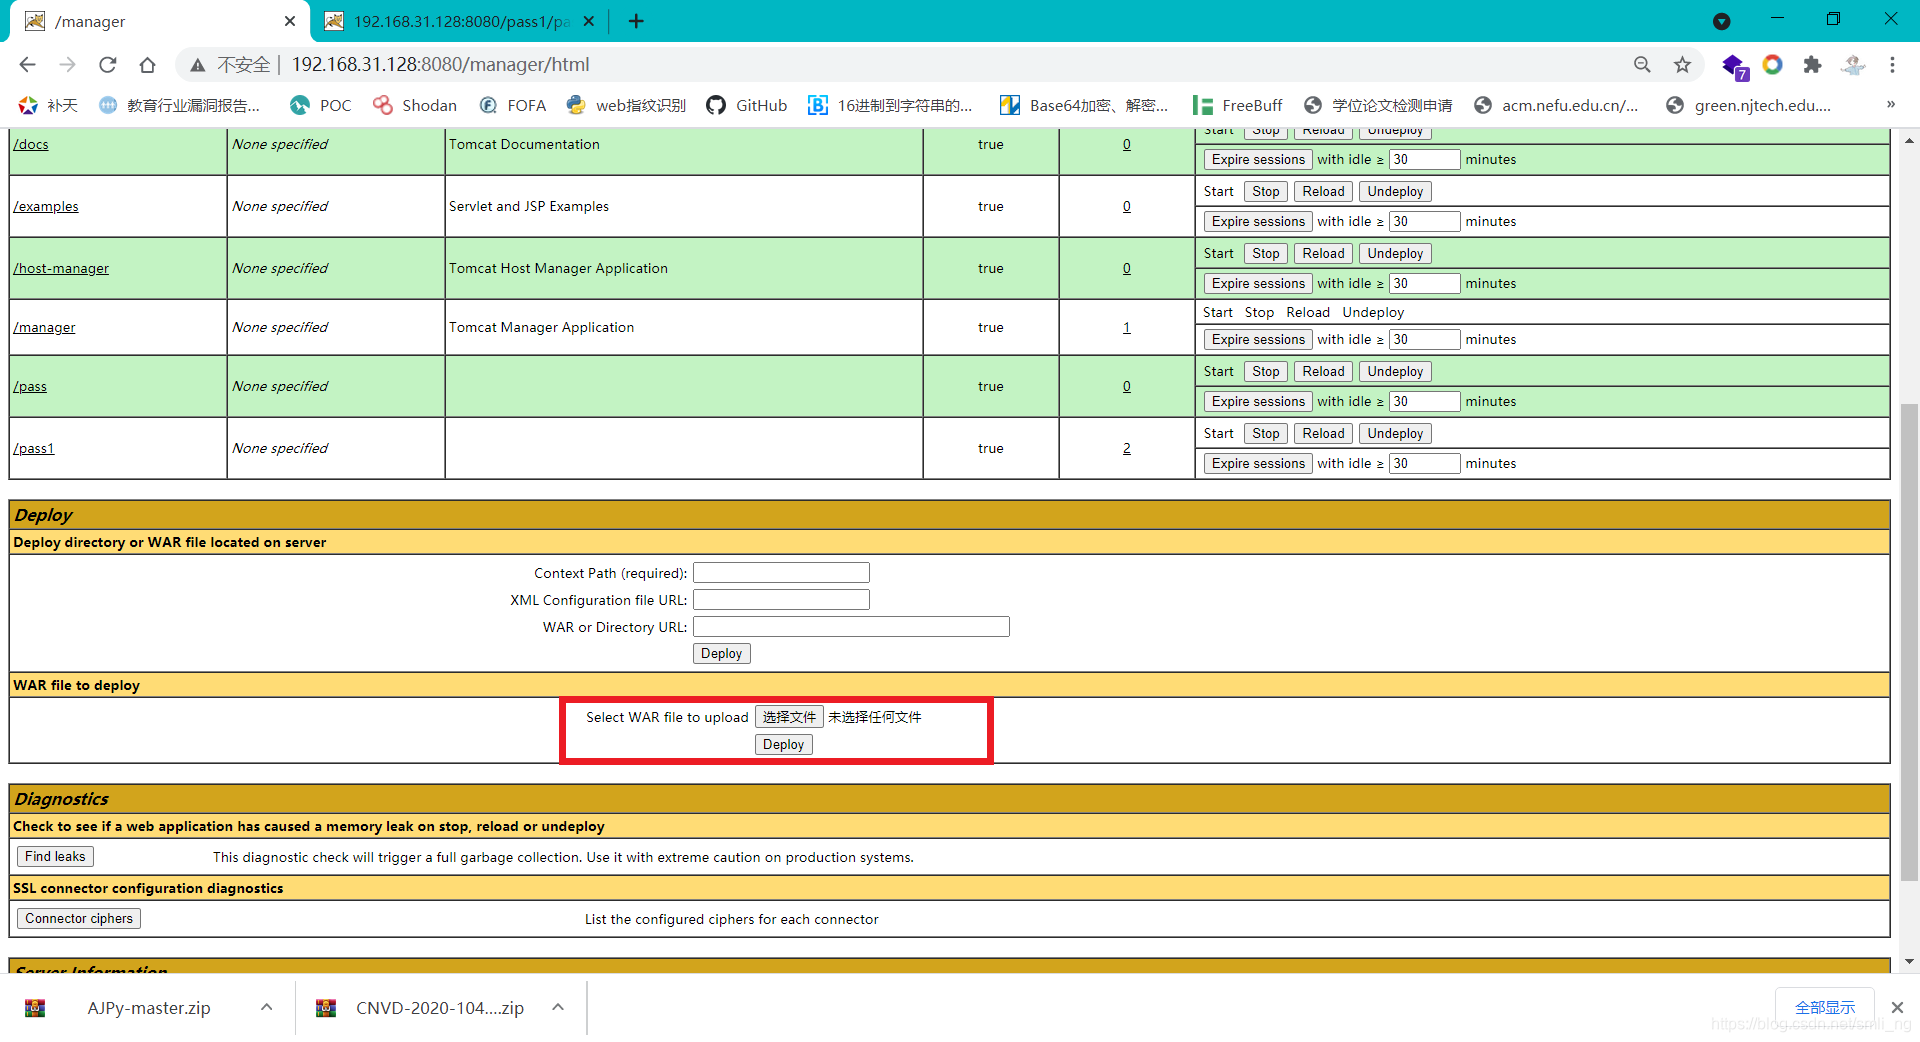Expand options for AJPy-master.zip download

tap(266, 1007)
